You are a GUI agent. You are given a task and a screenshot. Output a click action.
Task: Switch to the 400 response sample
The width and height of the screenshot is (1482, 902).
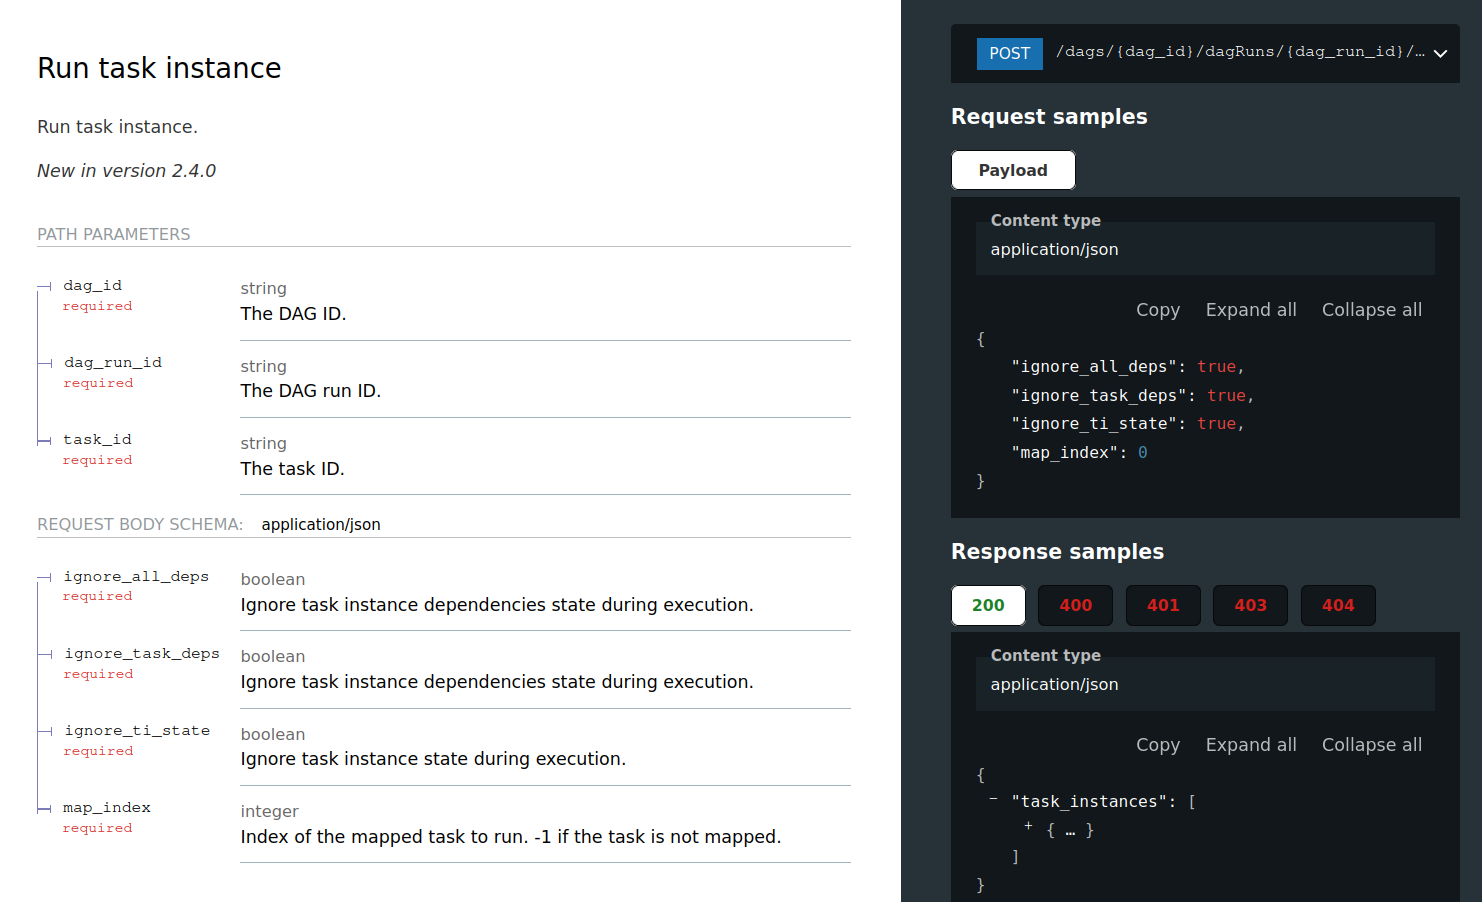1075,605
